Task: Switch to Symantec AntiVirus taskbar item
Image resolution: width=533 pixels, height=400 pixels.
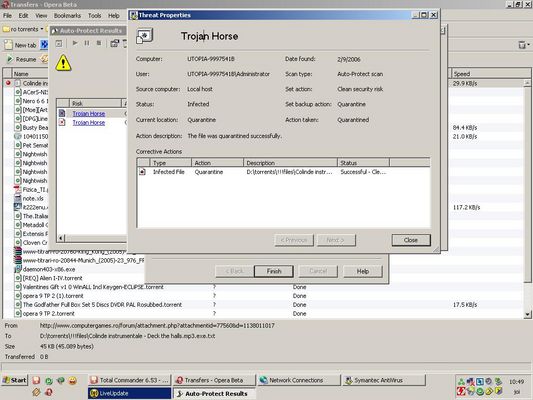Action: pyautogui.click(x=384, y=380)
